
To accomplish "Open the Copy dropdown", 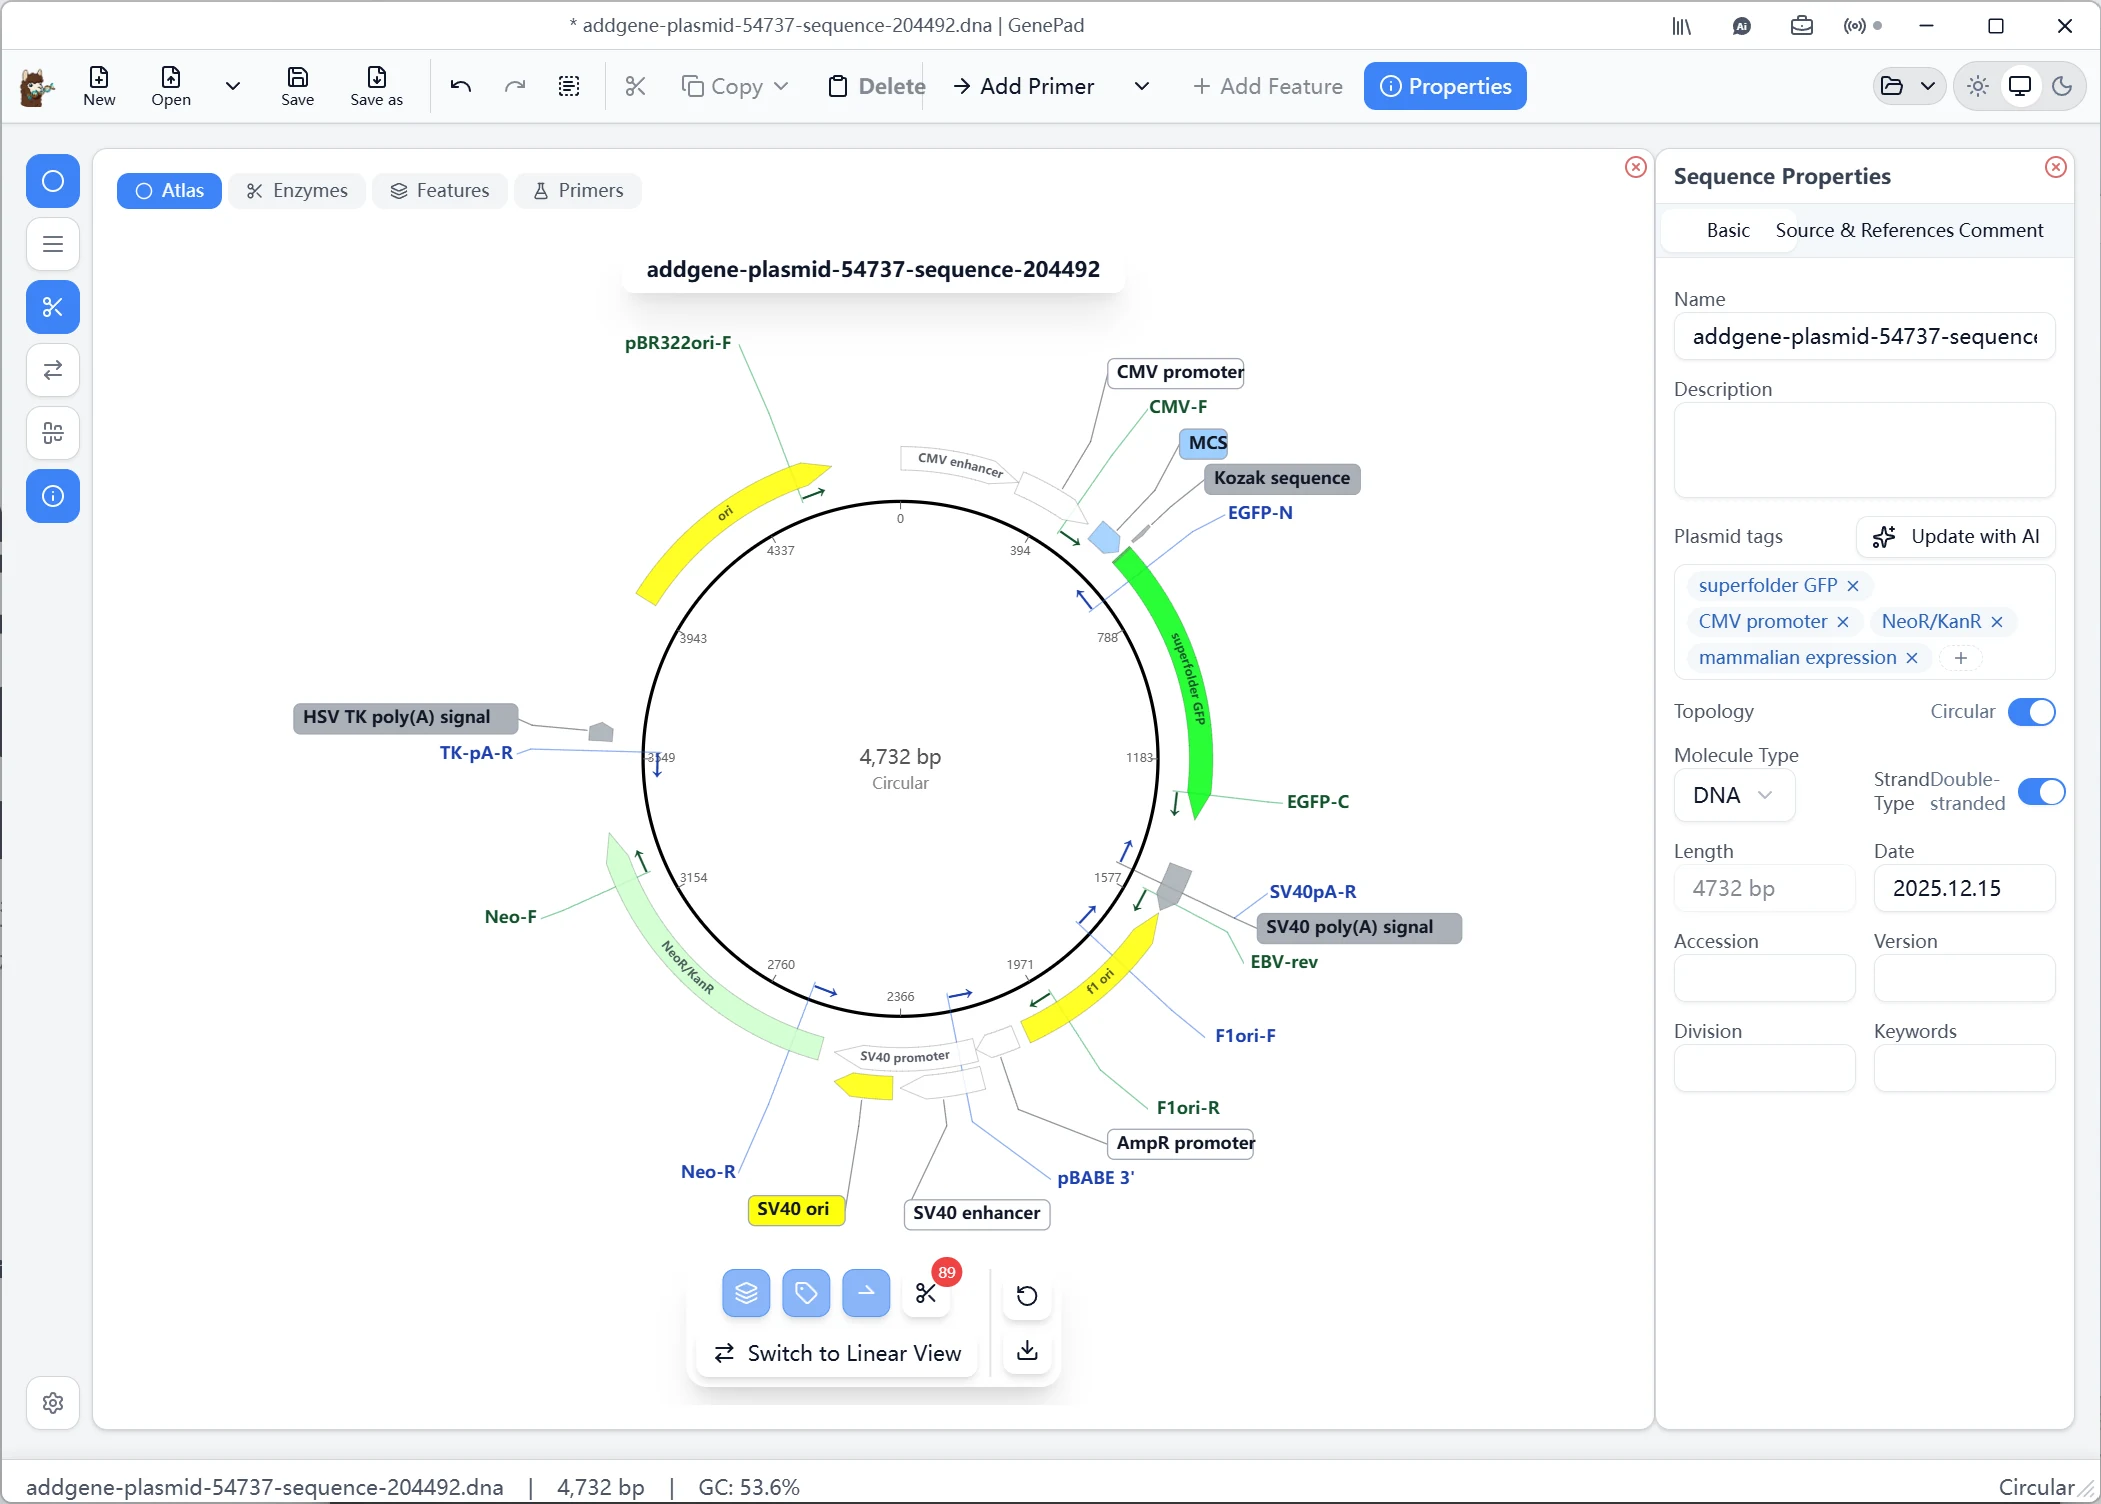I will pos(735,86).
